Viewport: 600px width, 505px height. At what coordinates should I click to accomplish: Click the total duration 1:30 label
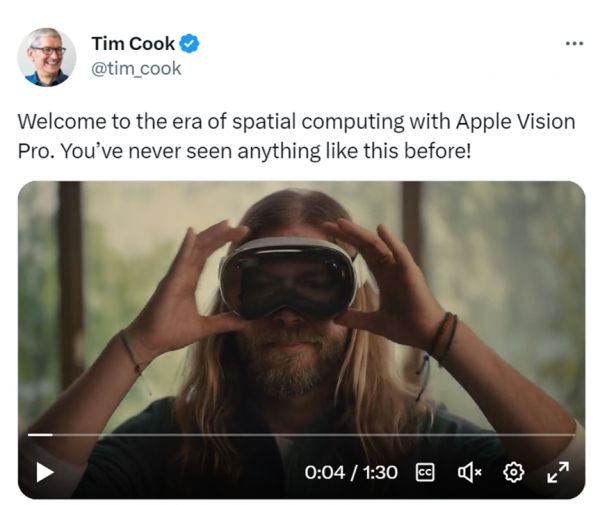click(378, 471)
